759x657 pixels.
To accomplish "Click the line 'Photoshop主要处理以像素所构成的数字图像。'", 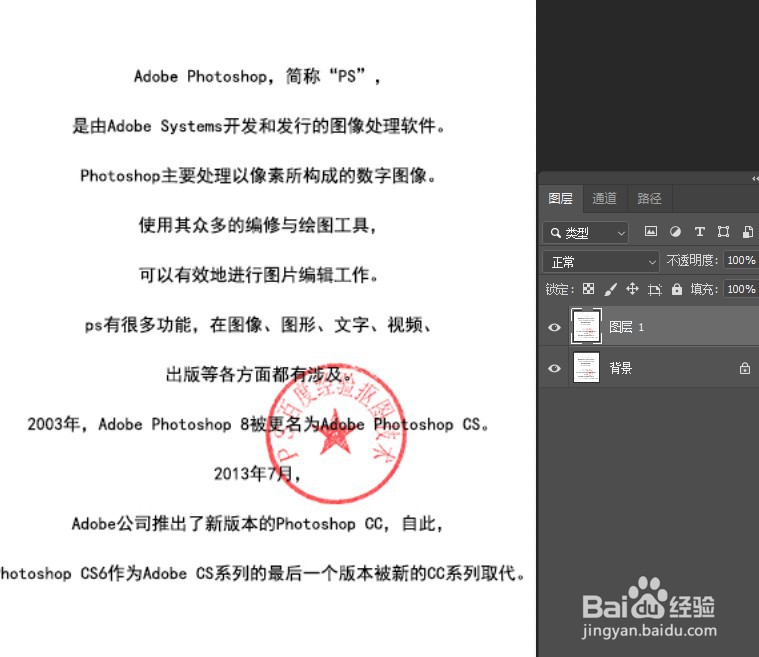I will (x=258, y=176).
